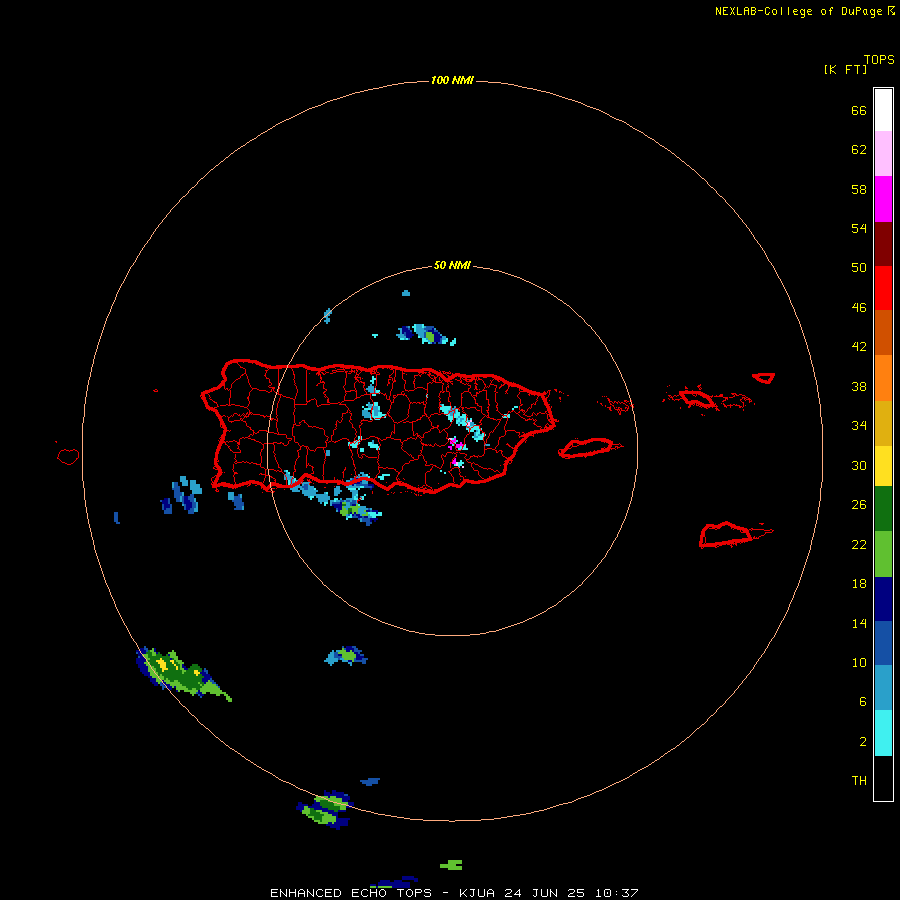
Task: Click the "46" legend value
Action: coord(859,308)
